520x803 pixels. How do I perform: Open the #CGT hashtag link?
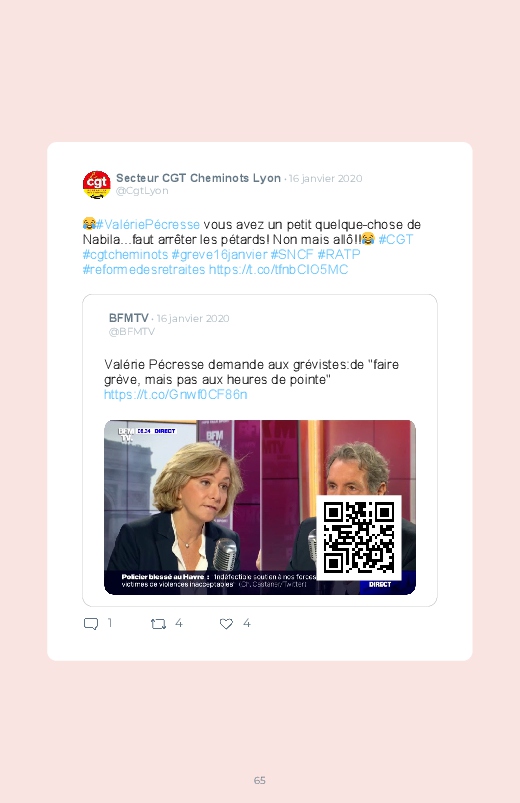(x=396, y=239)
